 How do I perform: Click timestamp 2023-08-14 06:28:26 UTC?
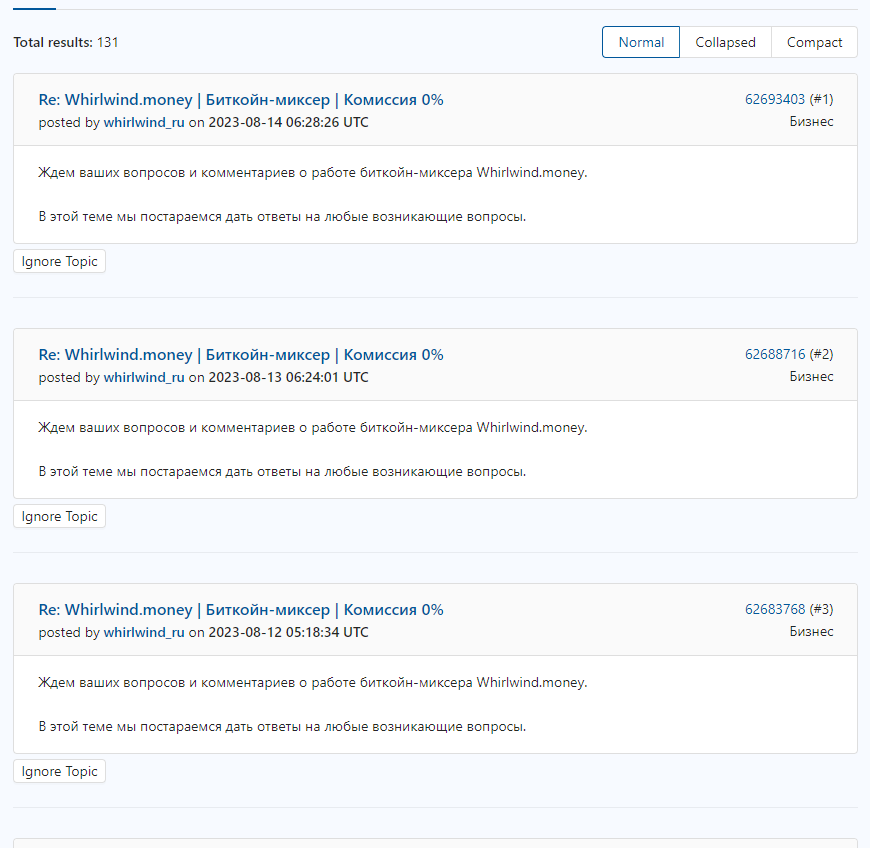point(288,123)
